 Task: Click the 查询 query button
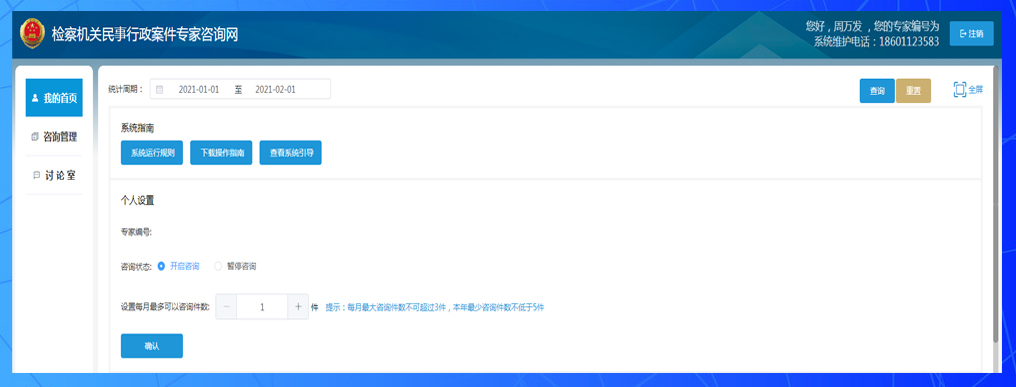tap(877, 91)
